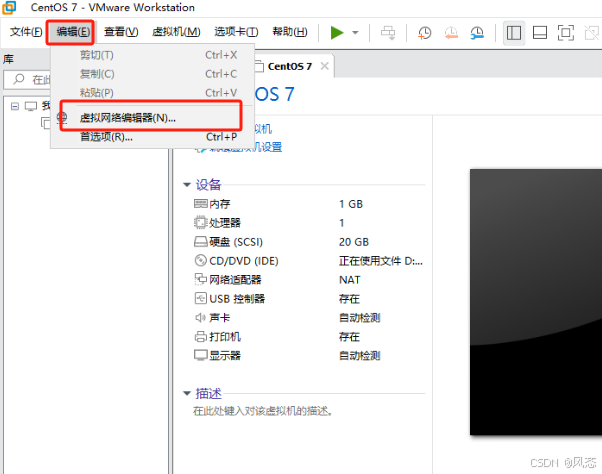
Task: Click the sound card speaker icon
Action: 200,317
